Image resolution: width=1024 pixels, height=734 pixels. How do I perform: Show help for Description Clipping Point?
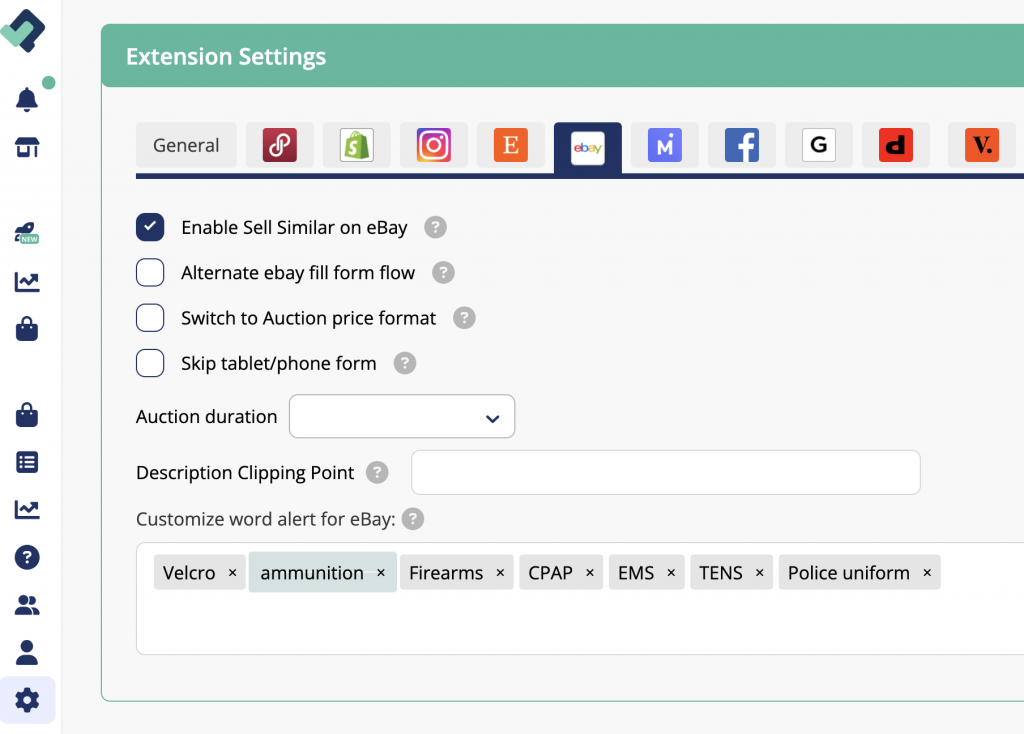point(377,472)
